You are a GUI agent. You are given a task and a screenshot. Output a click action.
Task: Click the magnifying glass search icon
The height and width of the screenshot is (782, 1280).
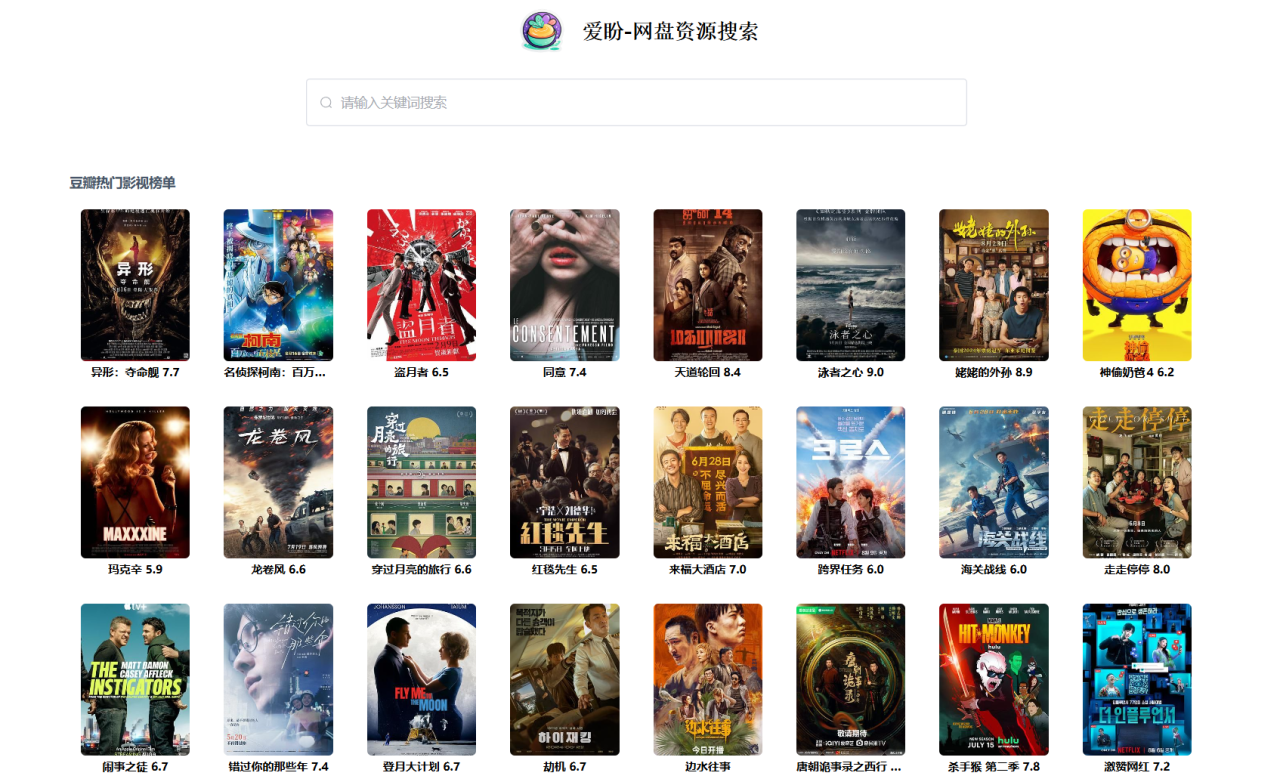(x=324, y=102)
